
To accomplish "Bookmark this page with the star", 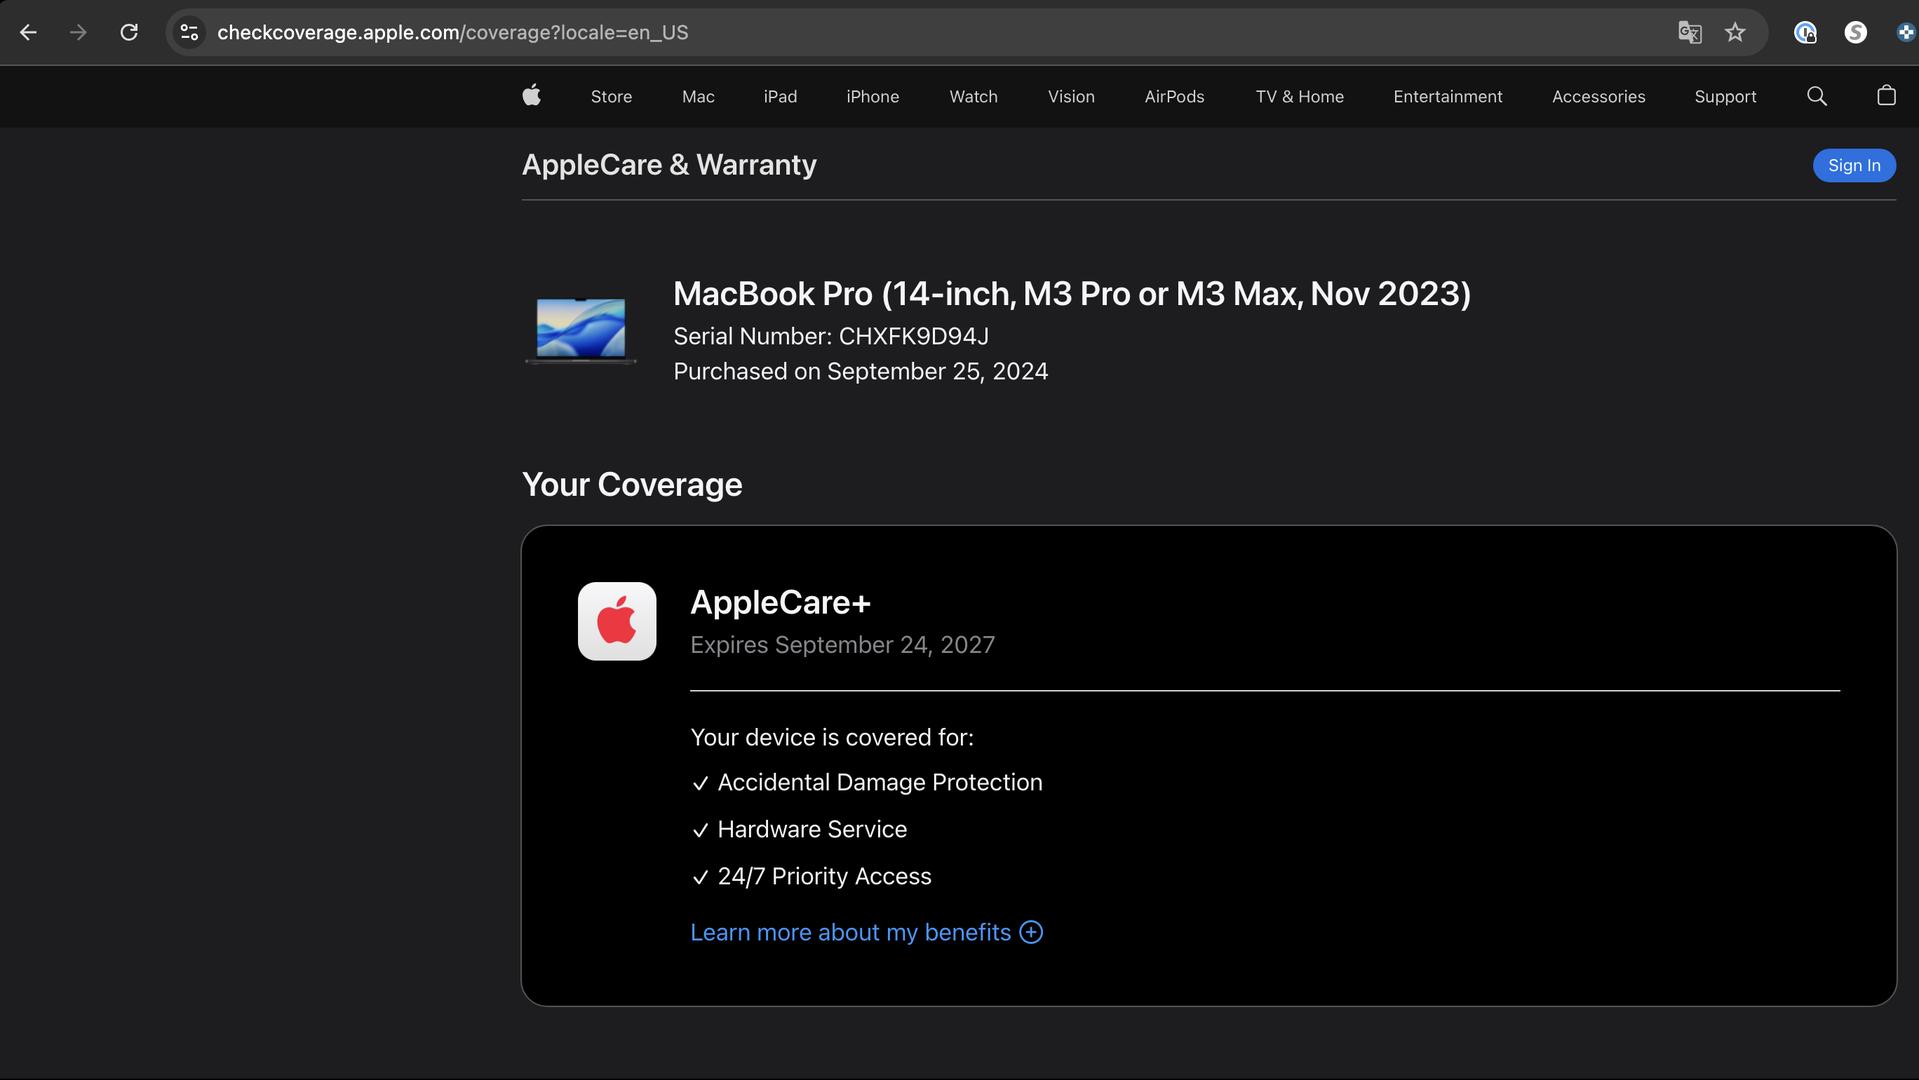I will pos(1735,32).
